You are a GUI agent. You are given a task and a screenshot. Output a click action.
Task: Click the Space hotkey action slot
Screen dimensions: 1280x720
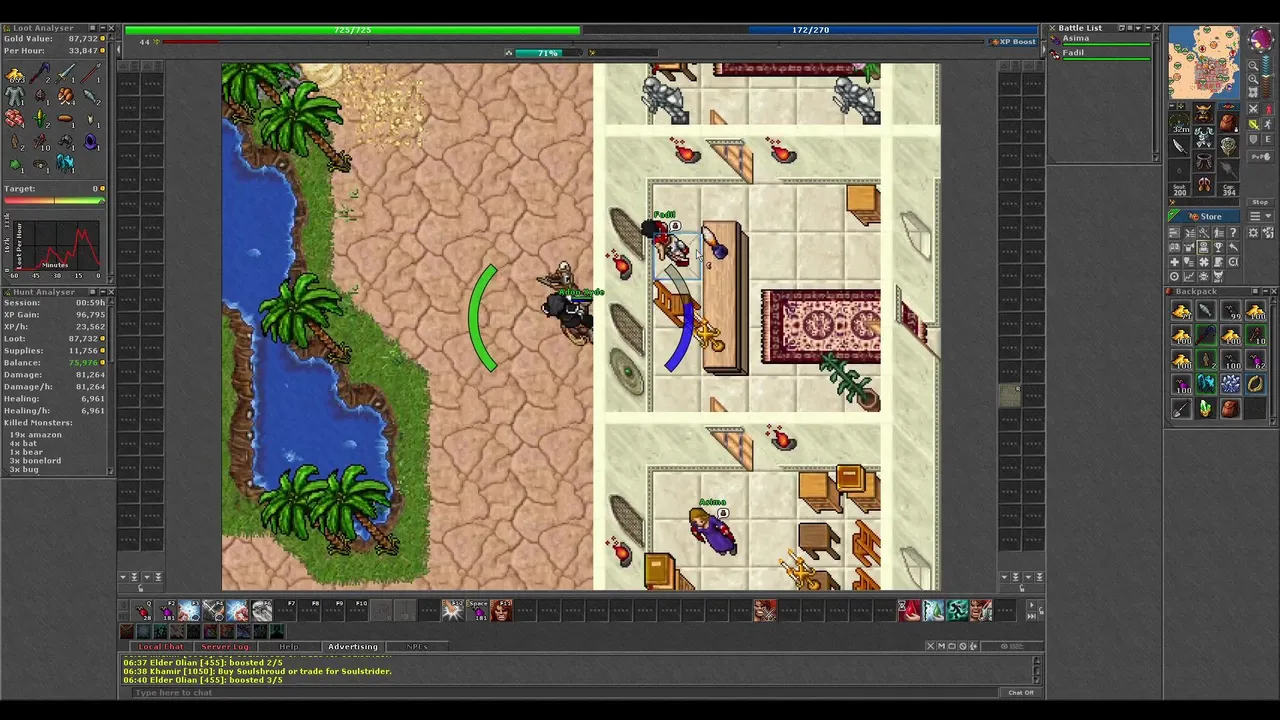coord(477,610)
